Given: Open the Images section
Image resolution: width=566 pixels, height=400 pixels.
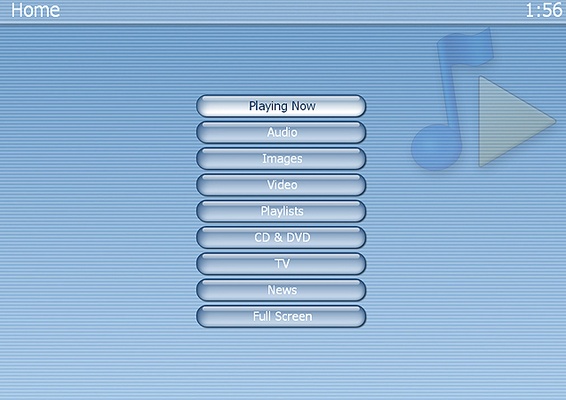Looking at the screenshot, I should [281, 158].
